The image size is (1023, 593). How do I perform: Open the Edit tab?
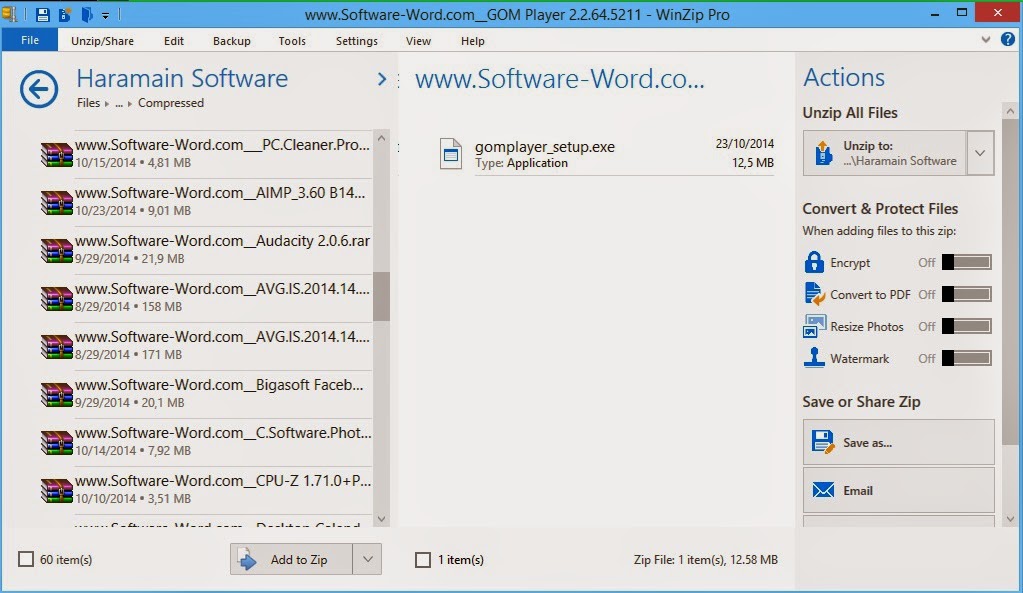174,41
